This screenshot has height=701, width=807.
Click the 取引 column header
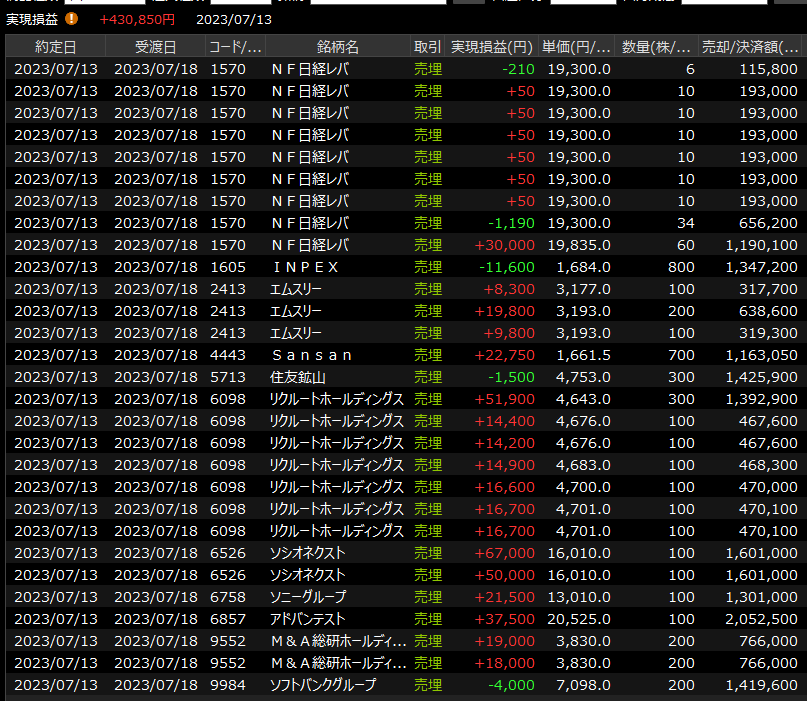427,47
